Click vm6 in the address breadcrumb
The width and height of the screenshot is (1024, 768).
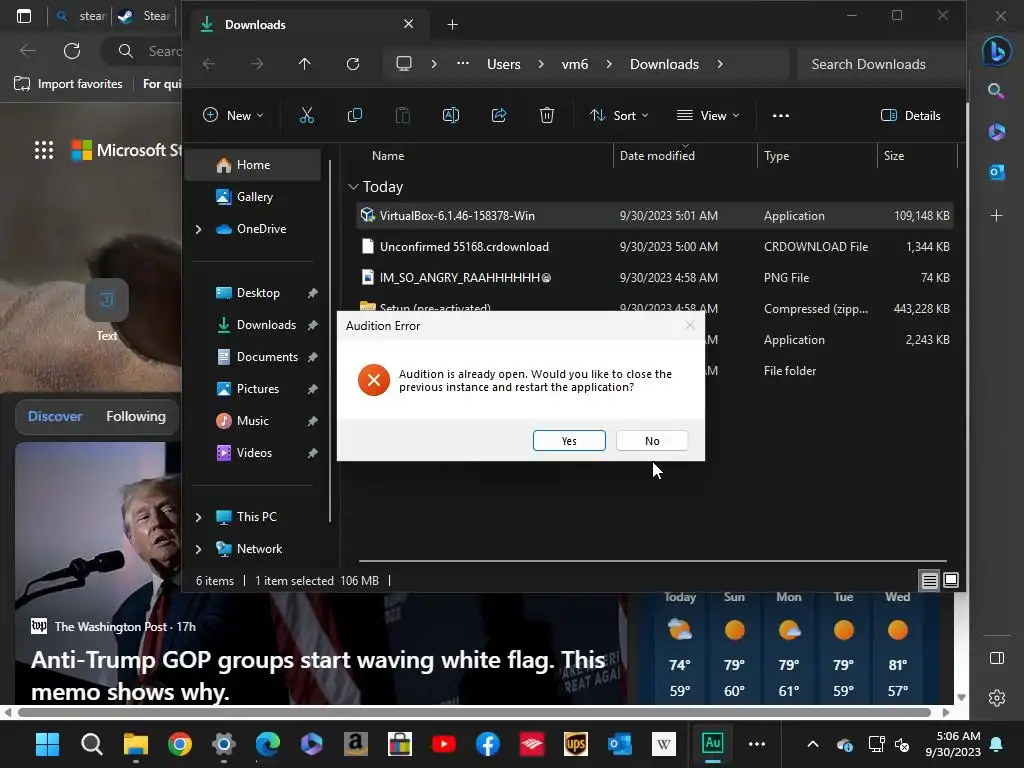click(x=575, y=64)
